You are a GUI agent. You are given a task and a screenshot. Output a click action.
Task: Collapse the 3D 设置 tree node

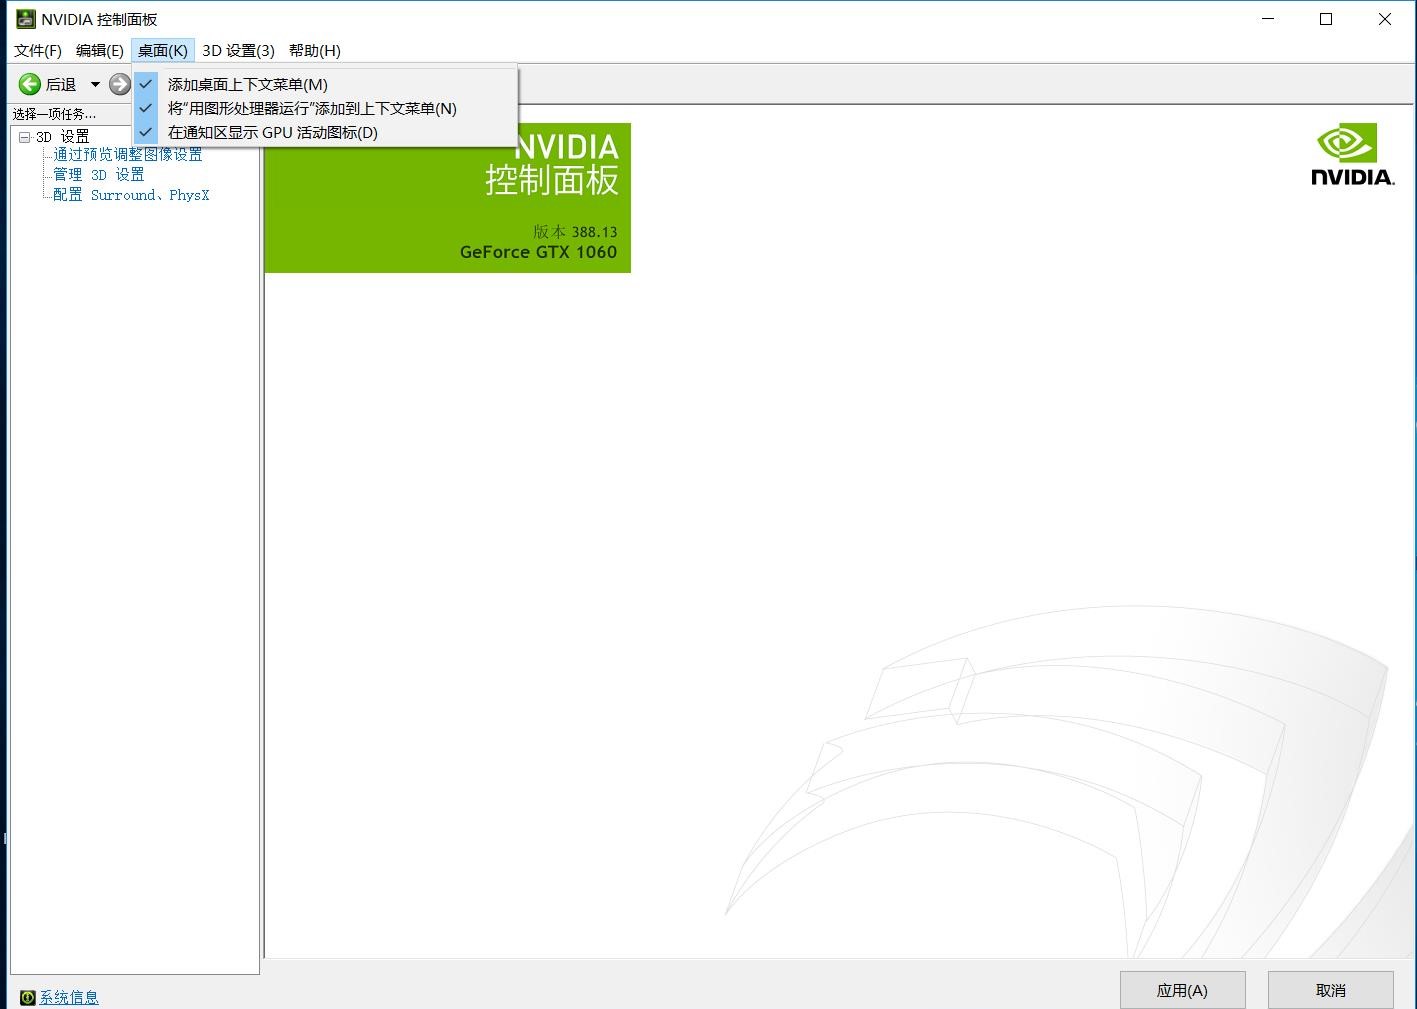[25, 137]
